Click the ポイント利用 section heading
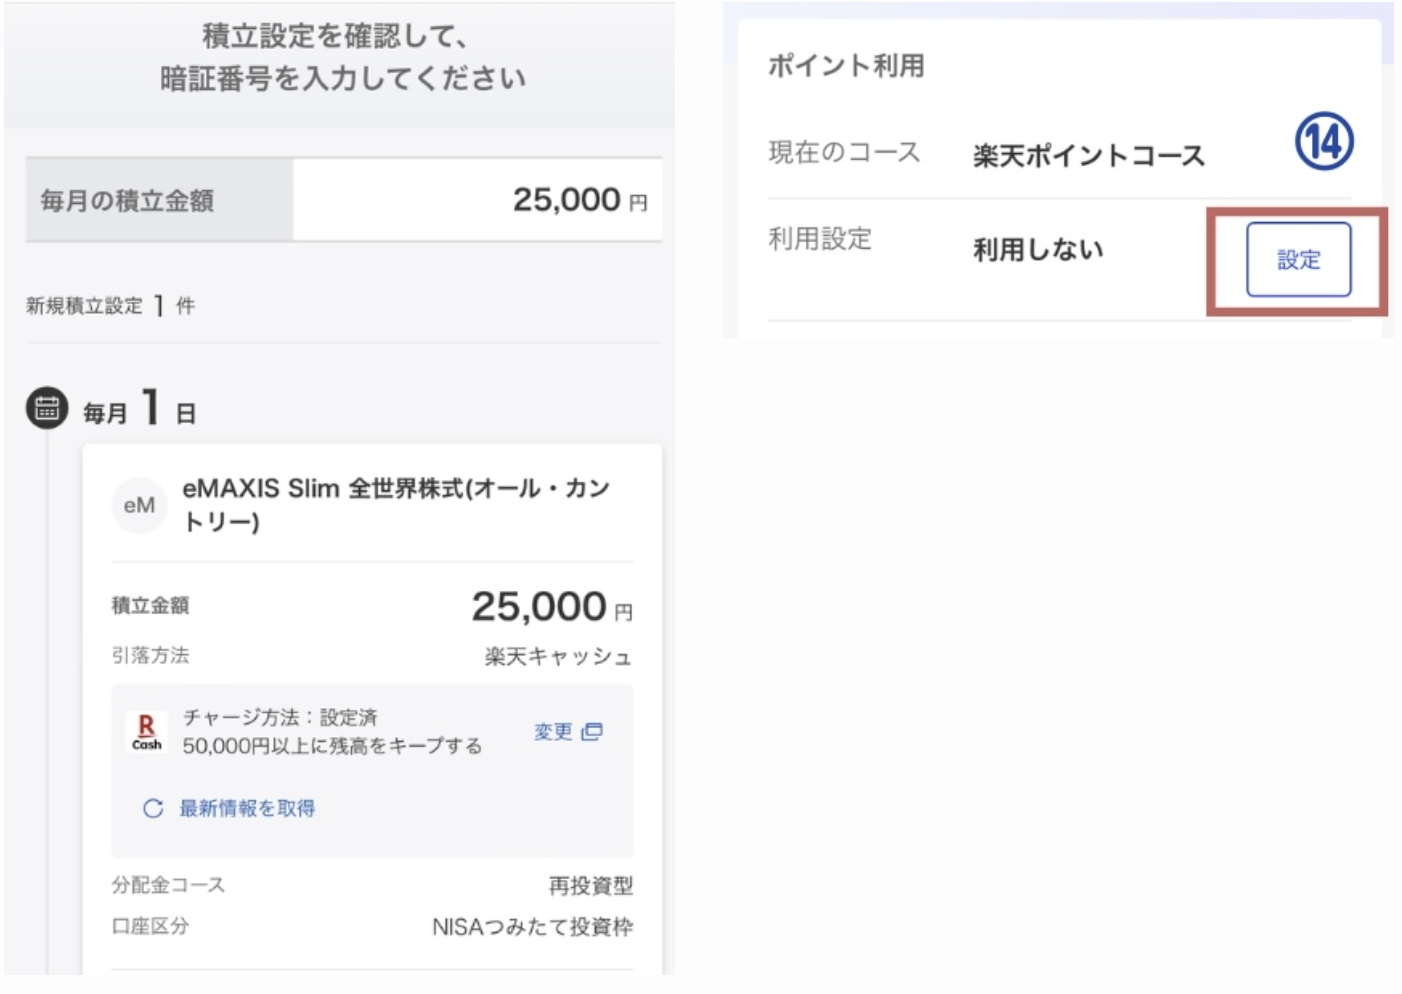The width and height of the screenshot is (1402, 994). [x=846, y=66]
